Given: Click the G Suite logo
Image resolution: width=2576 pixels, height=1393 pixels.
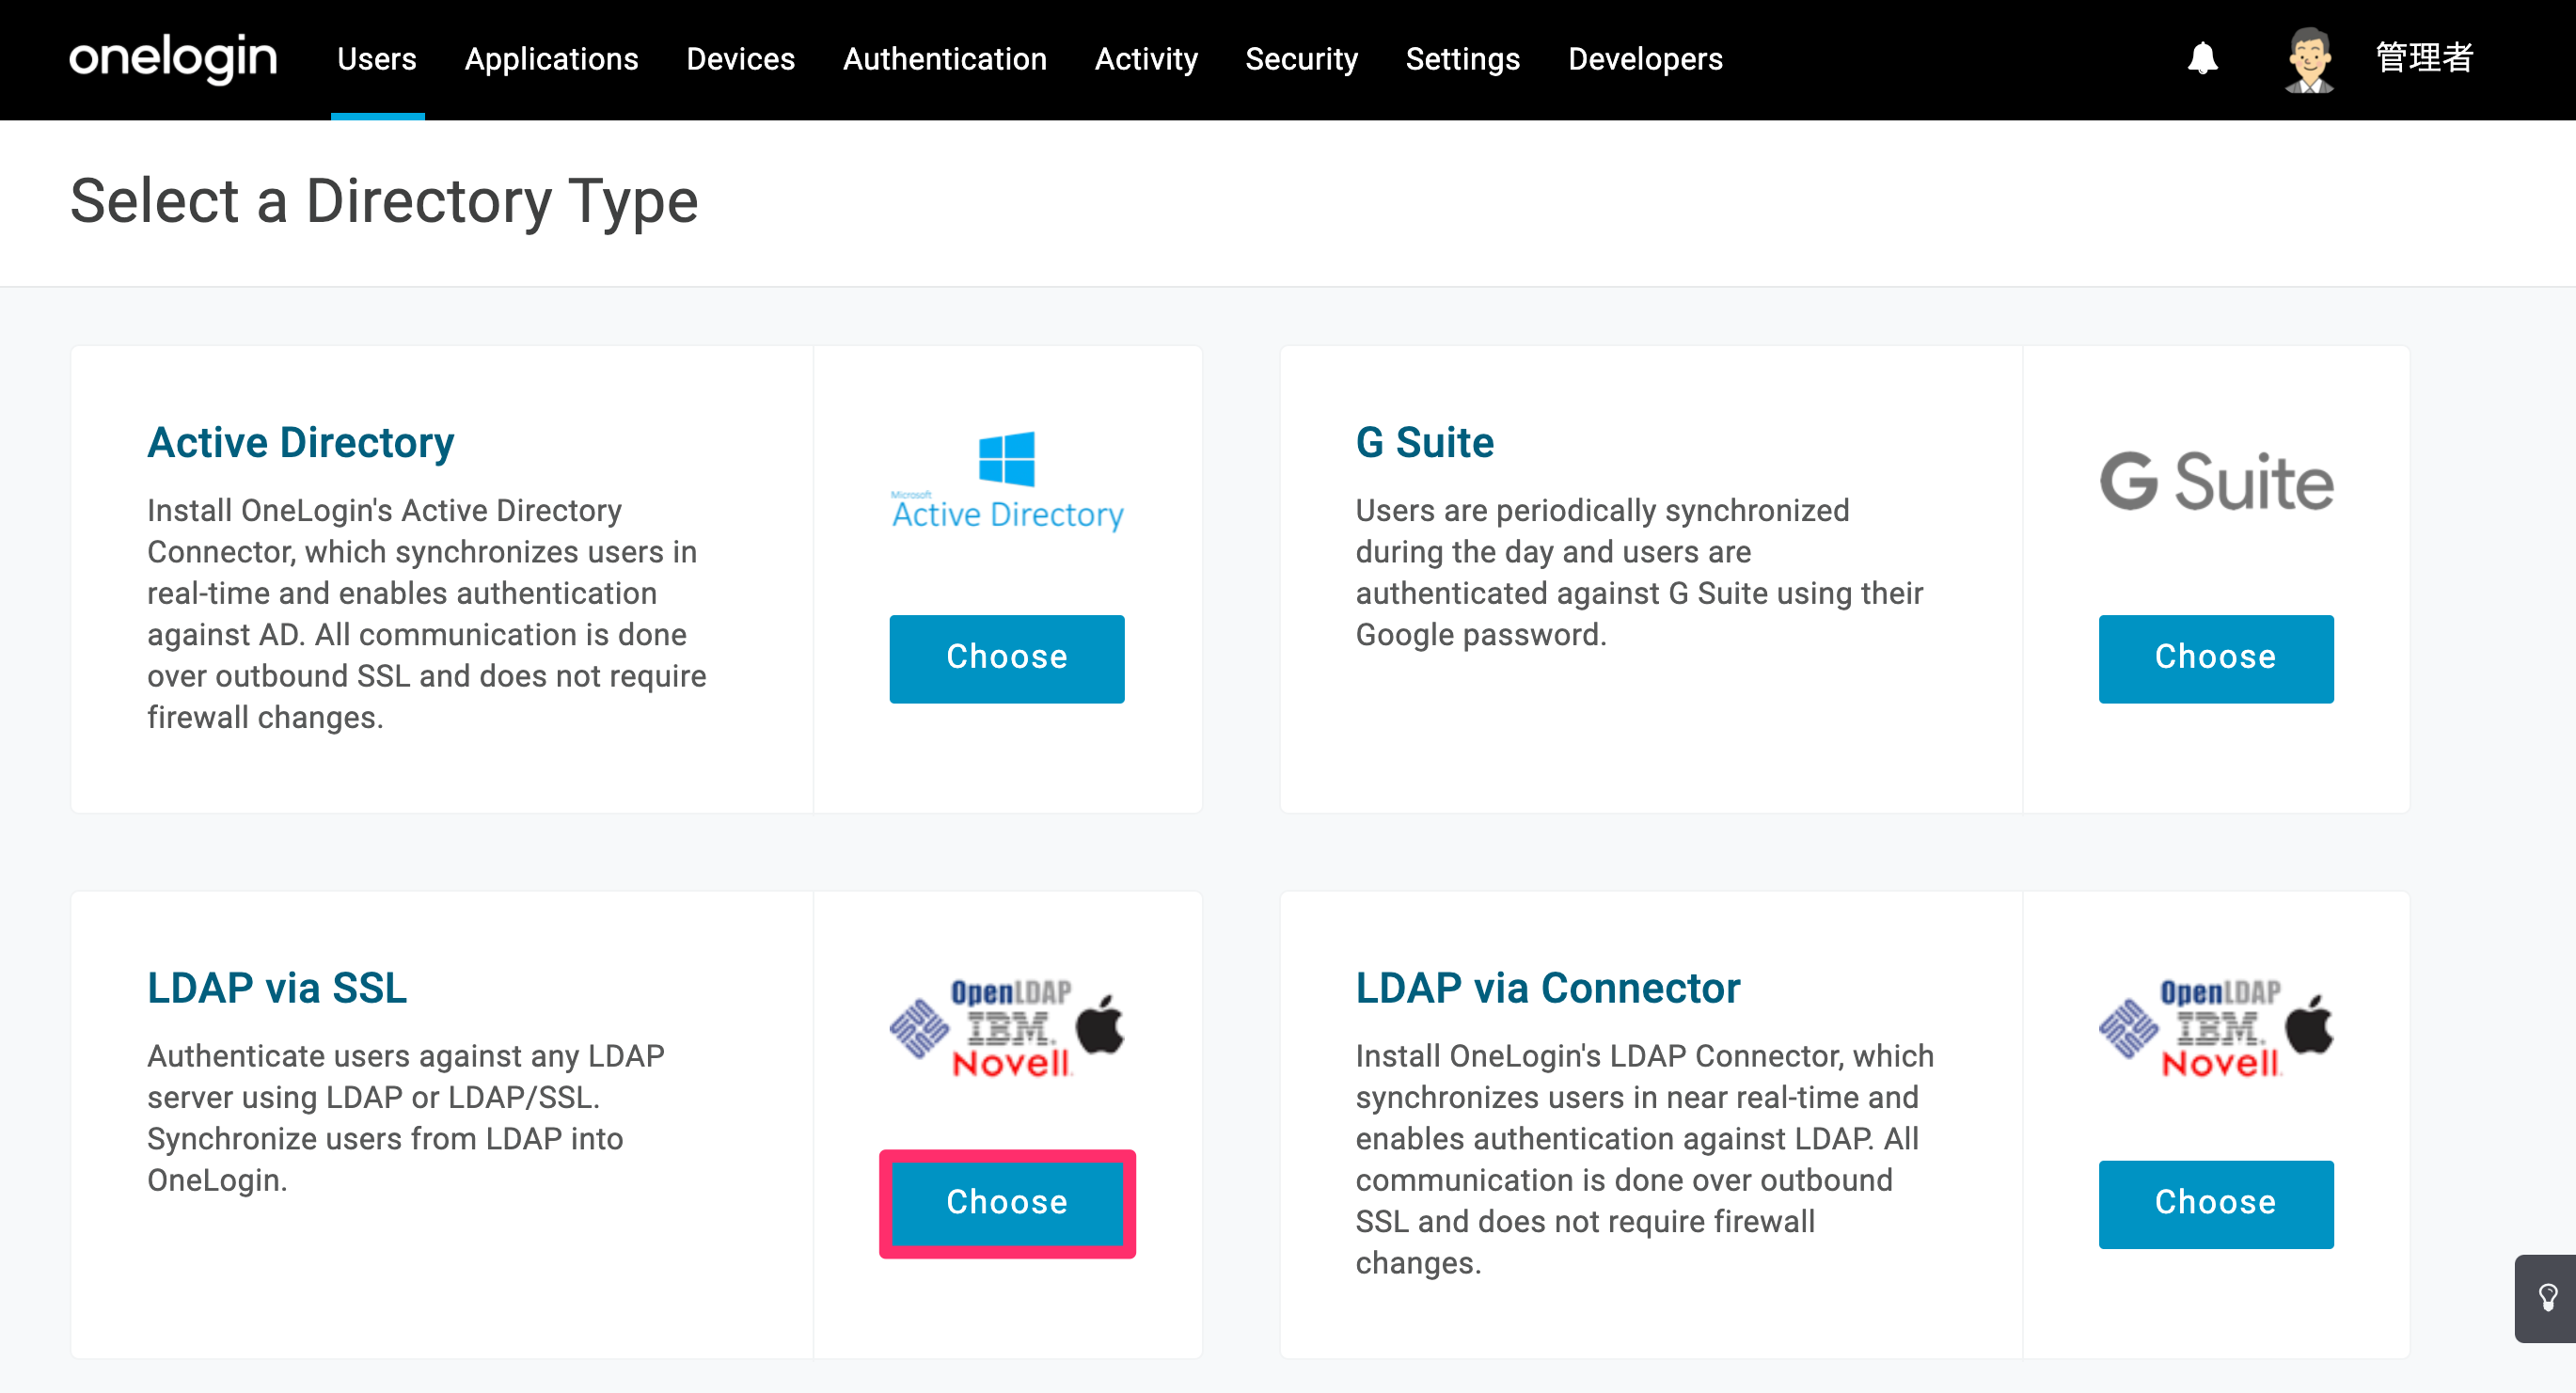Looking at the screenshot, I should (2216, 482).
